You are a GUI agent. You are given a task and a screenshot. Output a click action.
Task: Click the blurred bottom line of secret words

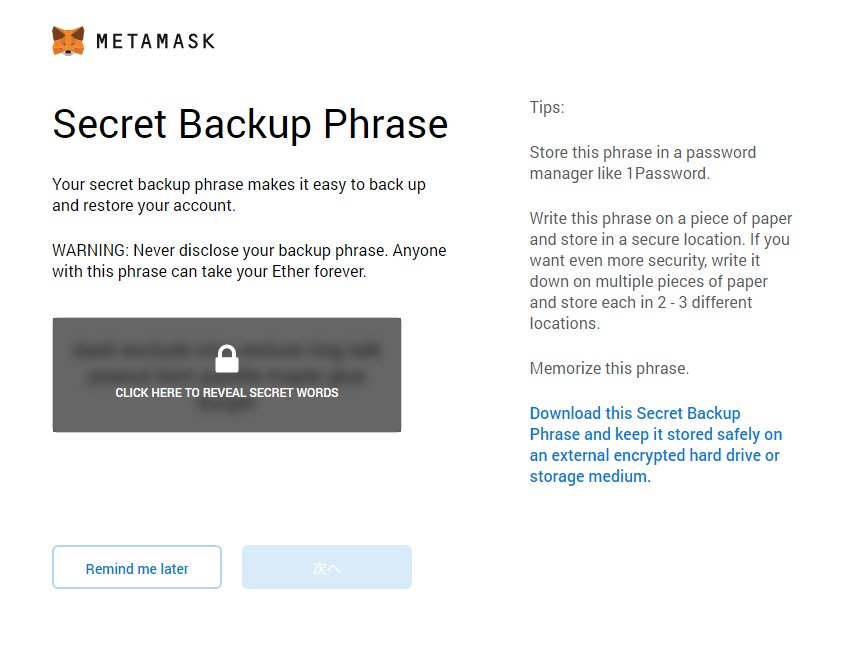click(227, 409)
